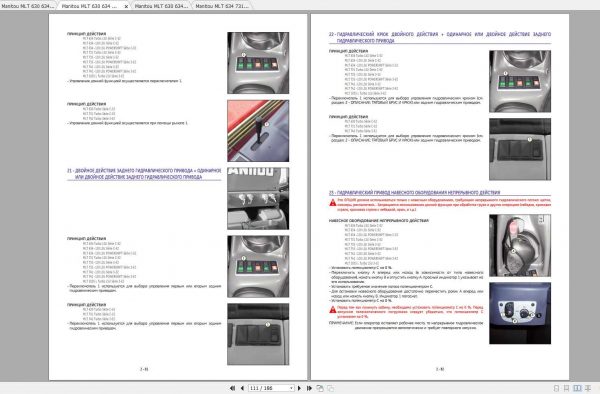Open the third Manitou MLT 633 634 tab
Image resolution: width=600 pixels, height=394 pixels.
pos(161,6)
